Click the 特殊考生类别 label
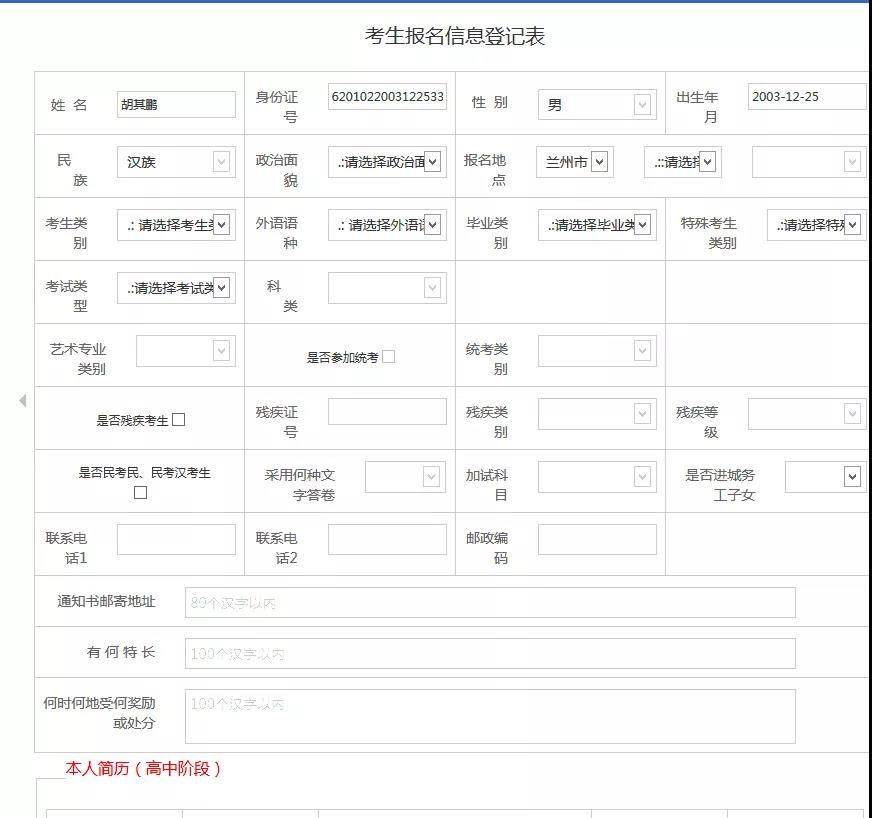This screenshot has height=818, width=872. [x=709, y=233]
